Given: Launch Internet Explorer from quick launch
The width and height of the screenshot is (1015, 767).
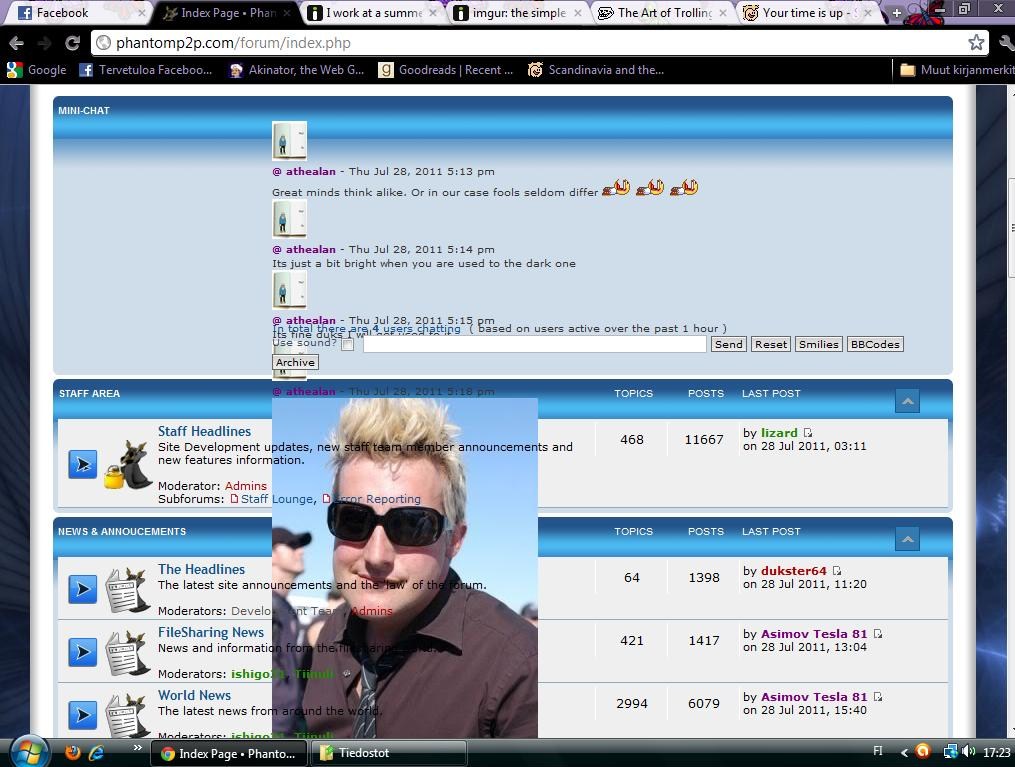Looking at the screenshot, I should point(96,752).
